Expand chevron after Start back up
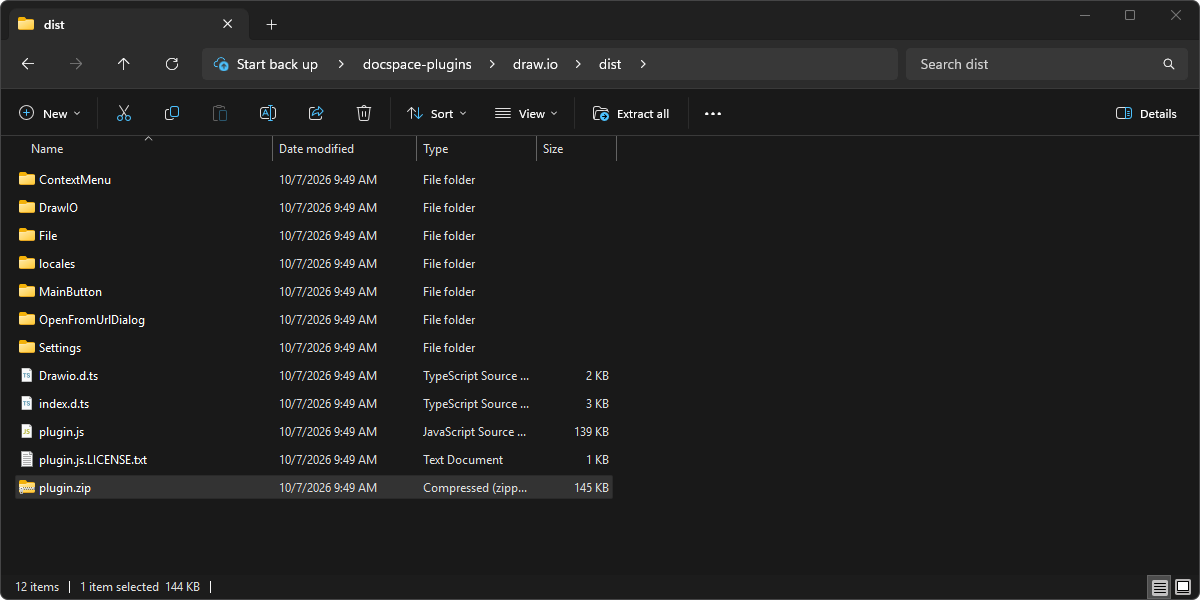The image size is (1200, 600). click(x=340, y=64)
